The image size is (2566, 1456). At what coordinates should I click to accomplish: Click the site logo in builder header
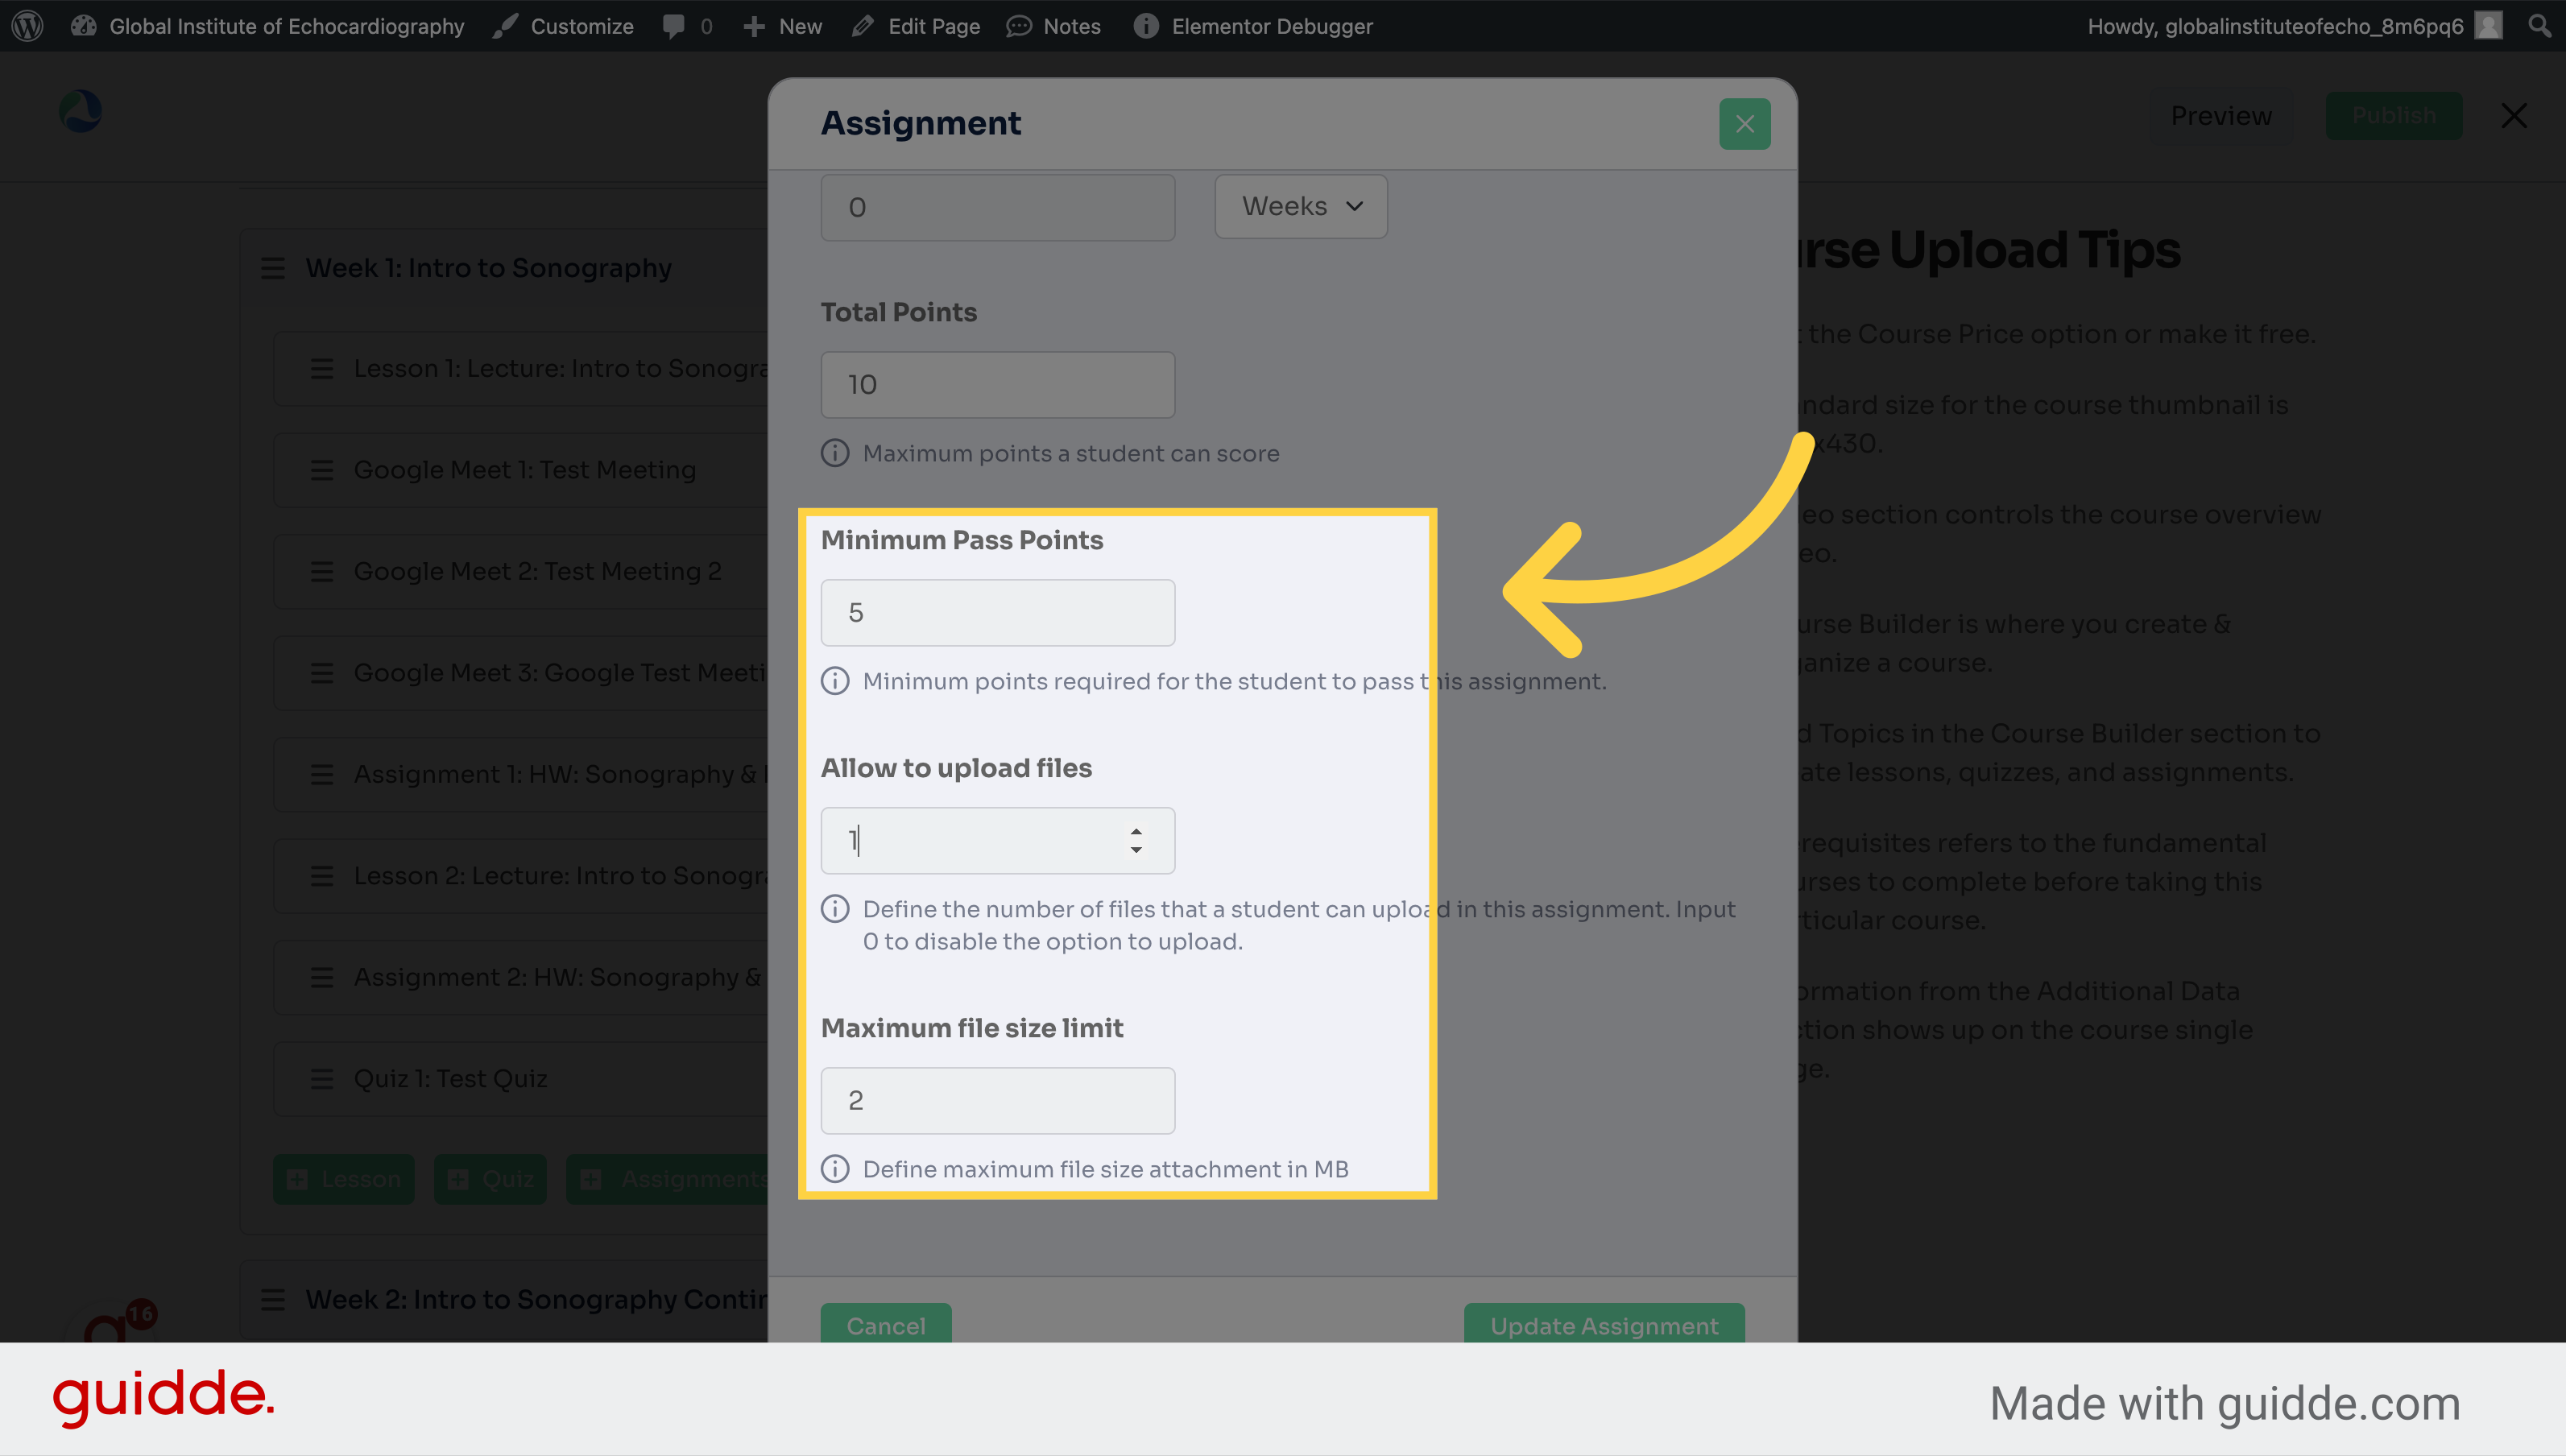(80, 111)
